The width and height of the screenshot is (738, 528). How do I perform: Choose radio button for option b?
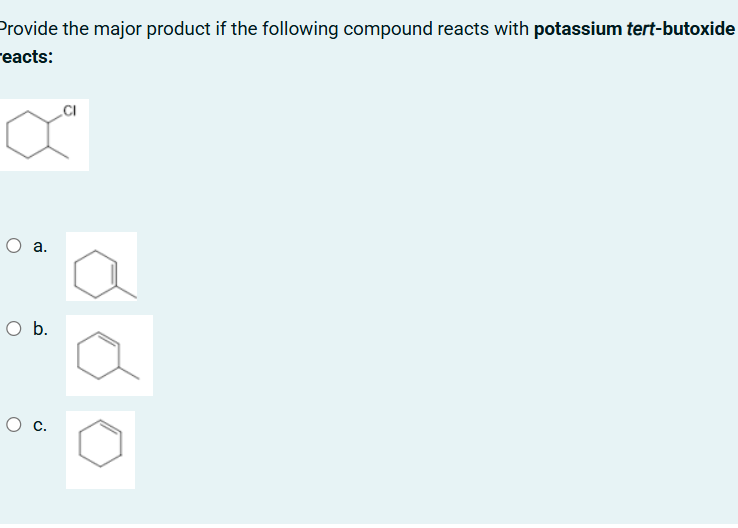(14, 328)
